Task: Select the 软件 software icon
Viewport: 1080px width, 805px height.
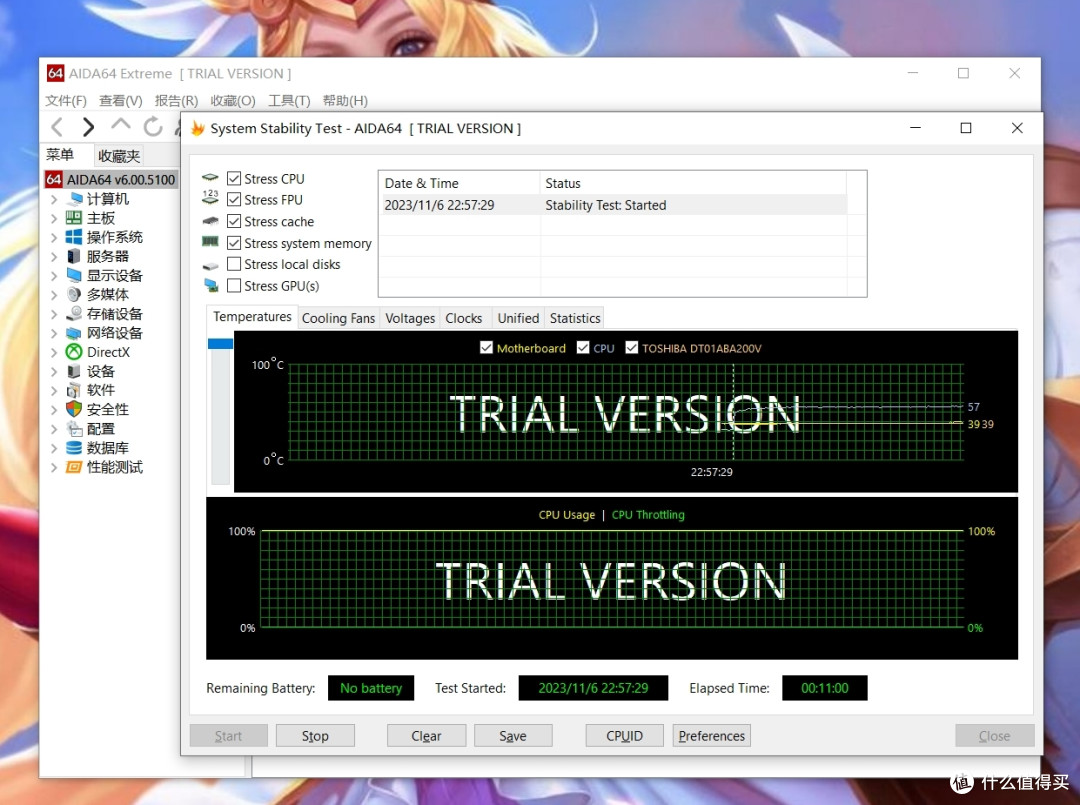Action: pyautogui.click(x=74, y=390)
